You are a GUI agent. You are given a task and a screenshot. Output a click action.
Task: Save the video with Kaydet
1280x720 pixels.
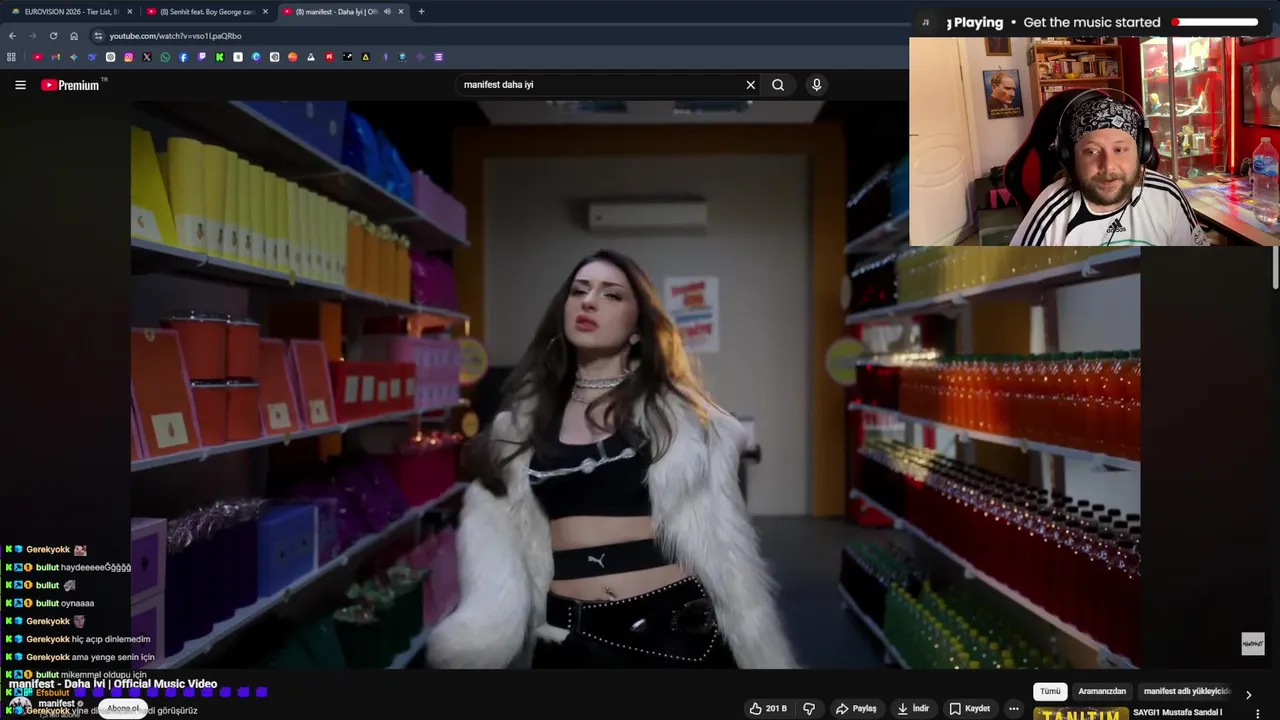point(970,708)
